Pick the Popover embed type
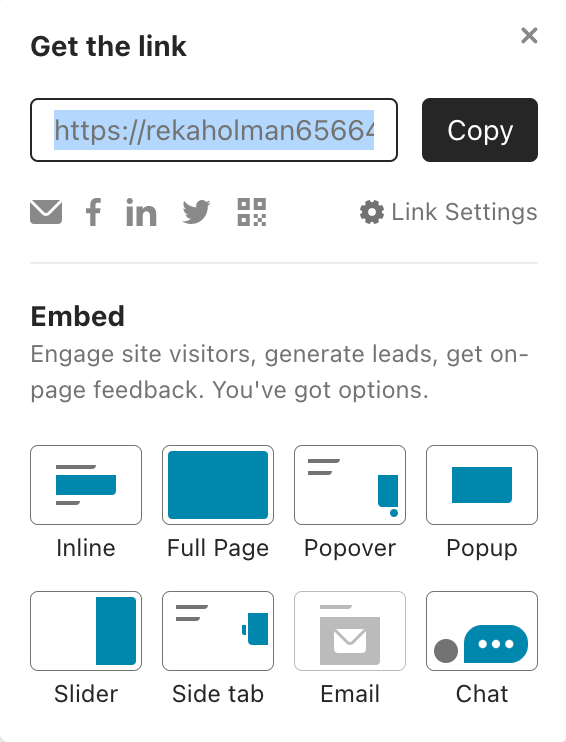The width and height of the screenshot is (566, 742). click(x=350, y=485)
